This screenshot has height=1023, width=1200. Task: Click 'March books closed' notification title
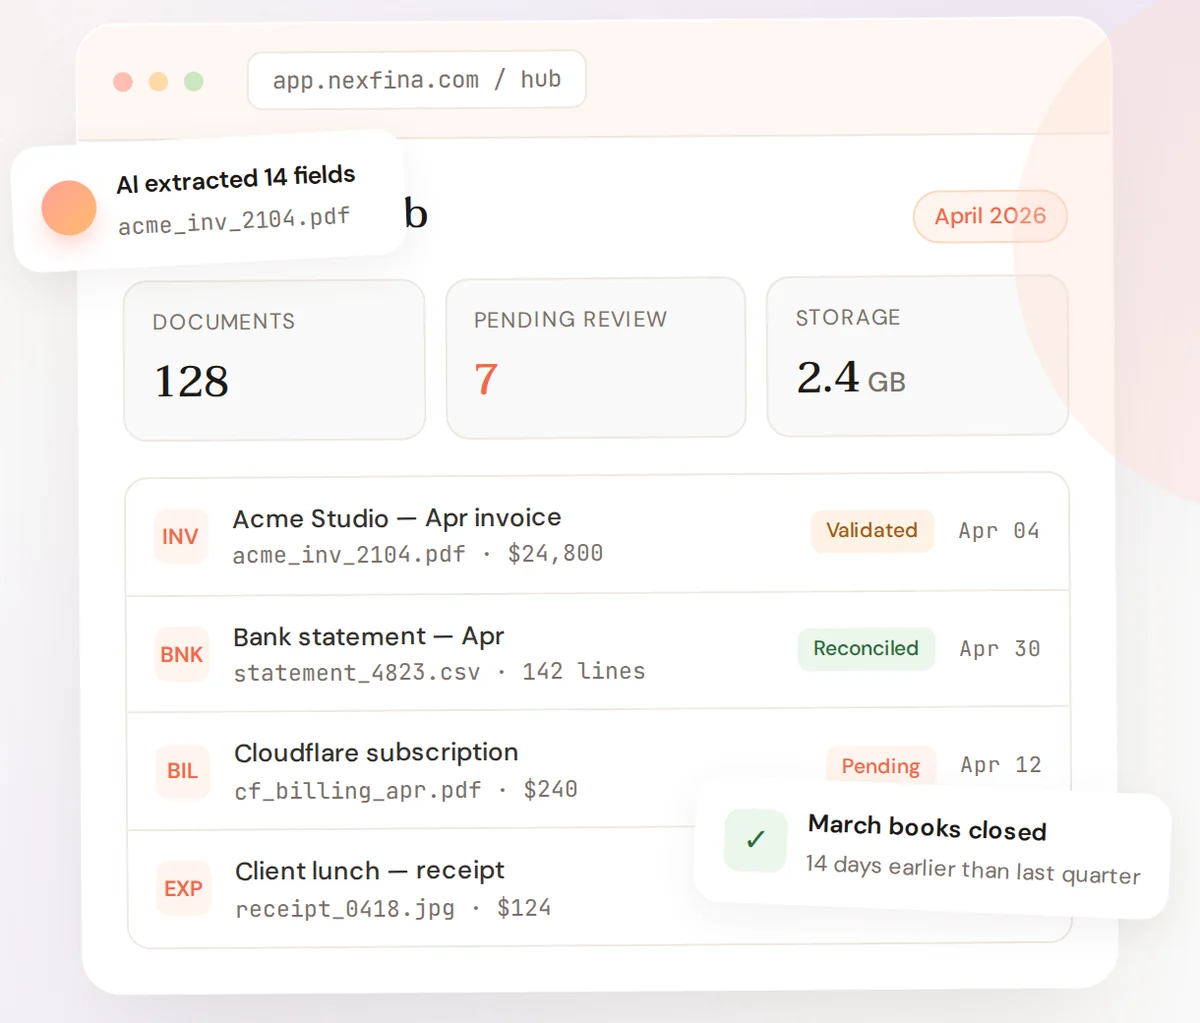927,828
